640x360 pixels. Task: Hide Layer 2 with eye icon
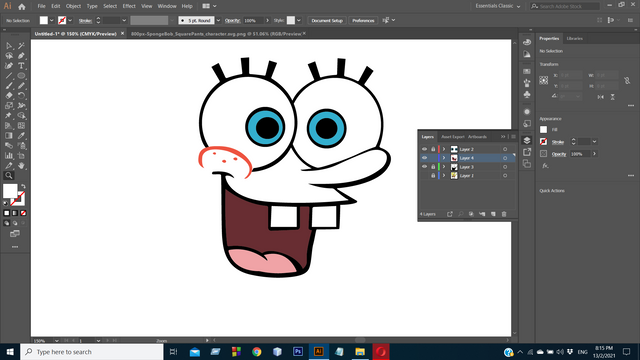424,149
